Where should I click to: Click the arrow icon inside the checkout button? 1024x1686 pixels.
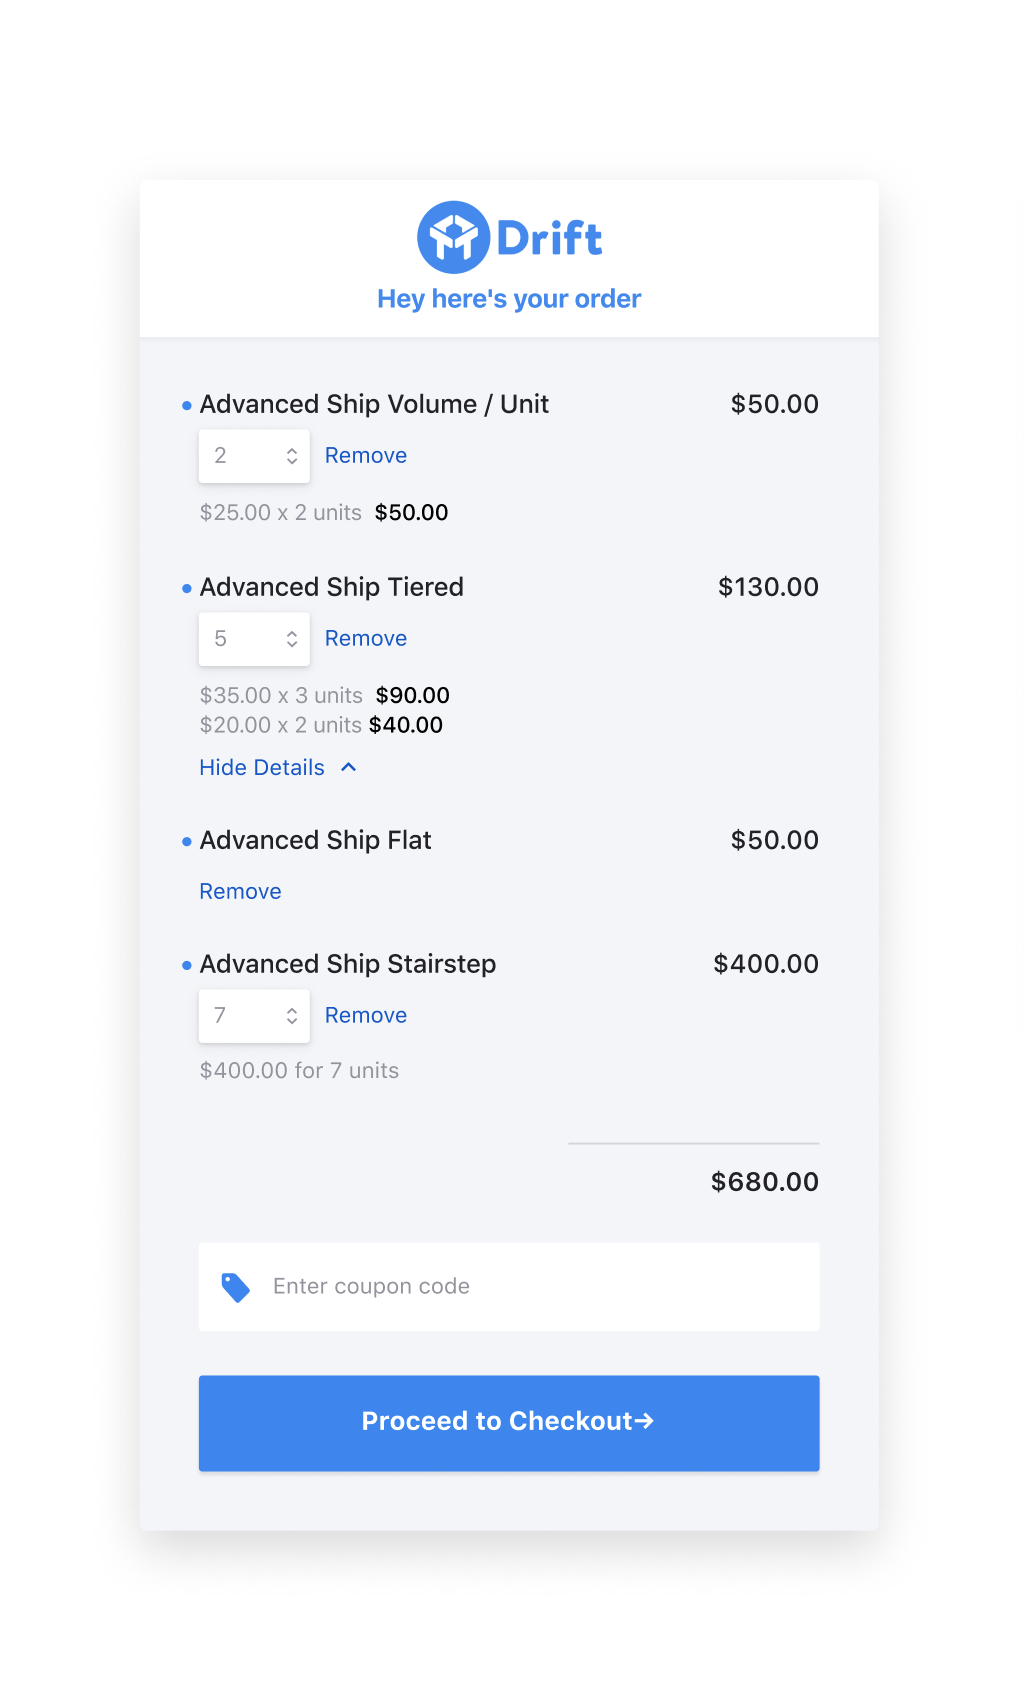pos(646,1421)
